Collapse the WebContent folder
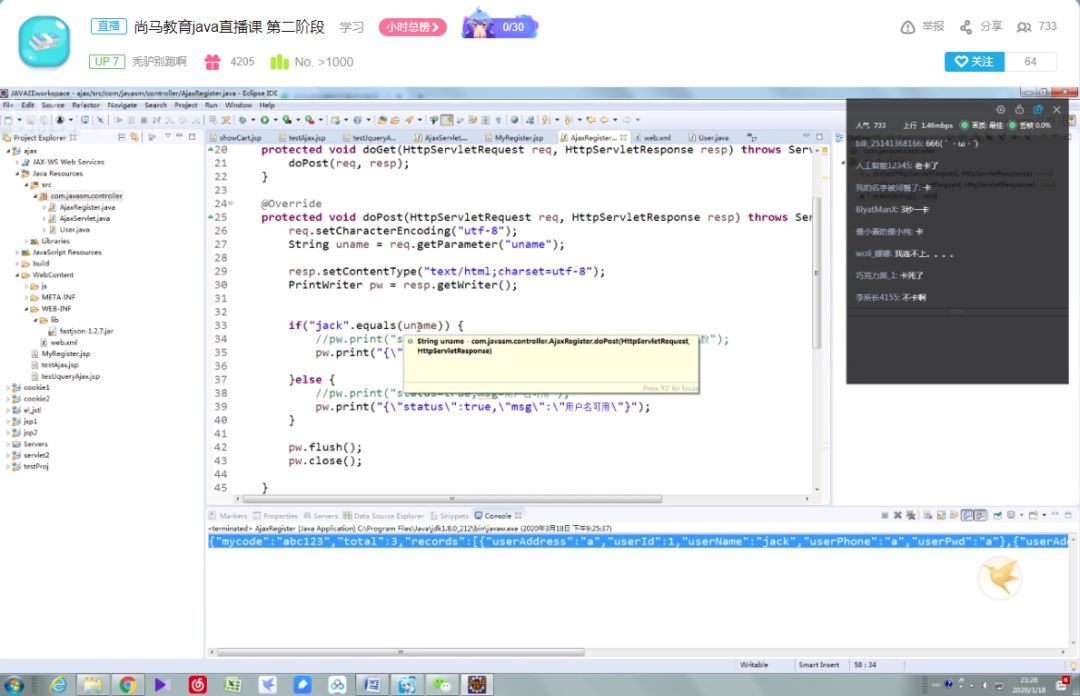The image size is (1080, 696). 17,275
